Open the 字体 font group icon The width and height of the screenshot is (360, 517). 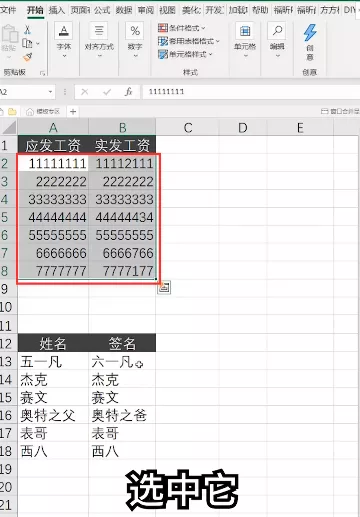tap(64, 31)
